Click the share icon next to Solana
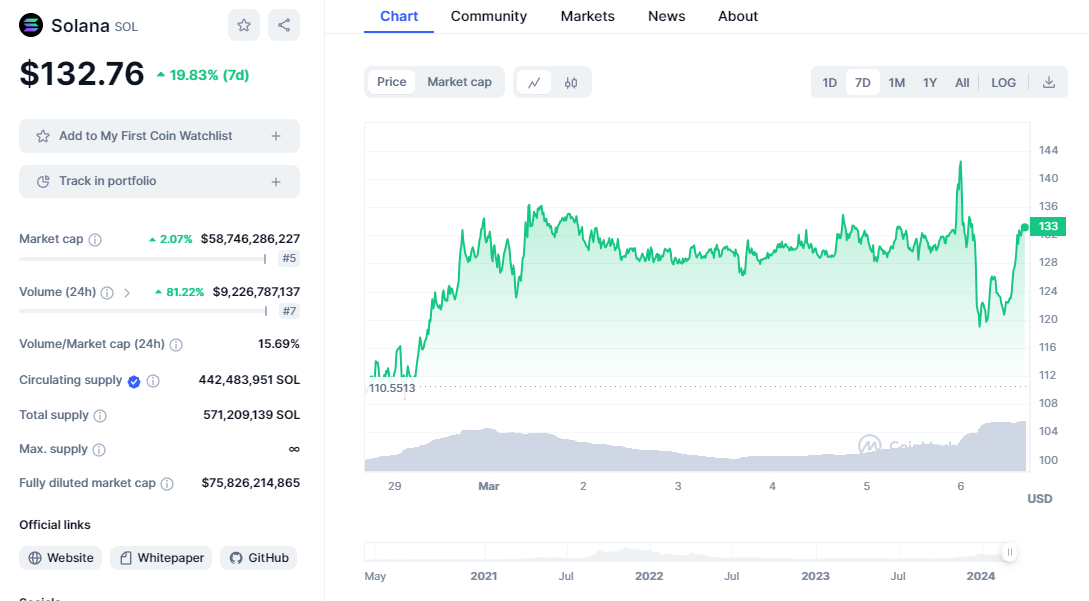The width and height of the screenshot is (1089, 601). point(284,25)
